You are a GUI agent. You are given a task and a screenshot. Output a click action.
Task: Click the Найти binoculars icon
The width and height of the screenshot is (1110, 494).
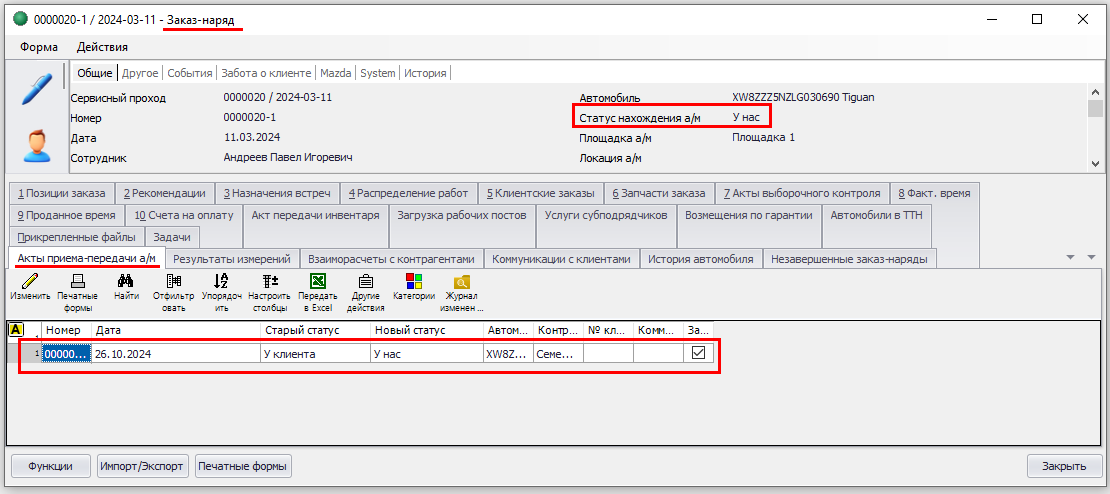(x=126, y=282)
